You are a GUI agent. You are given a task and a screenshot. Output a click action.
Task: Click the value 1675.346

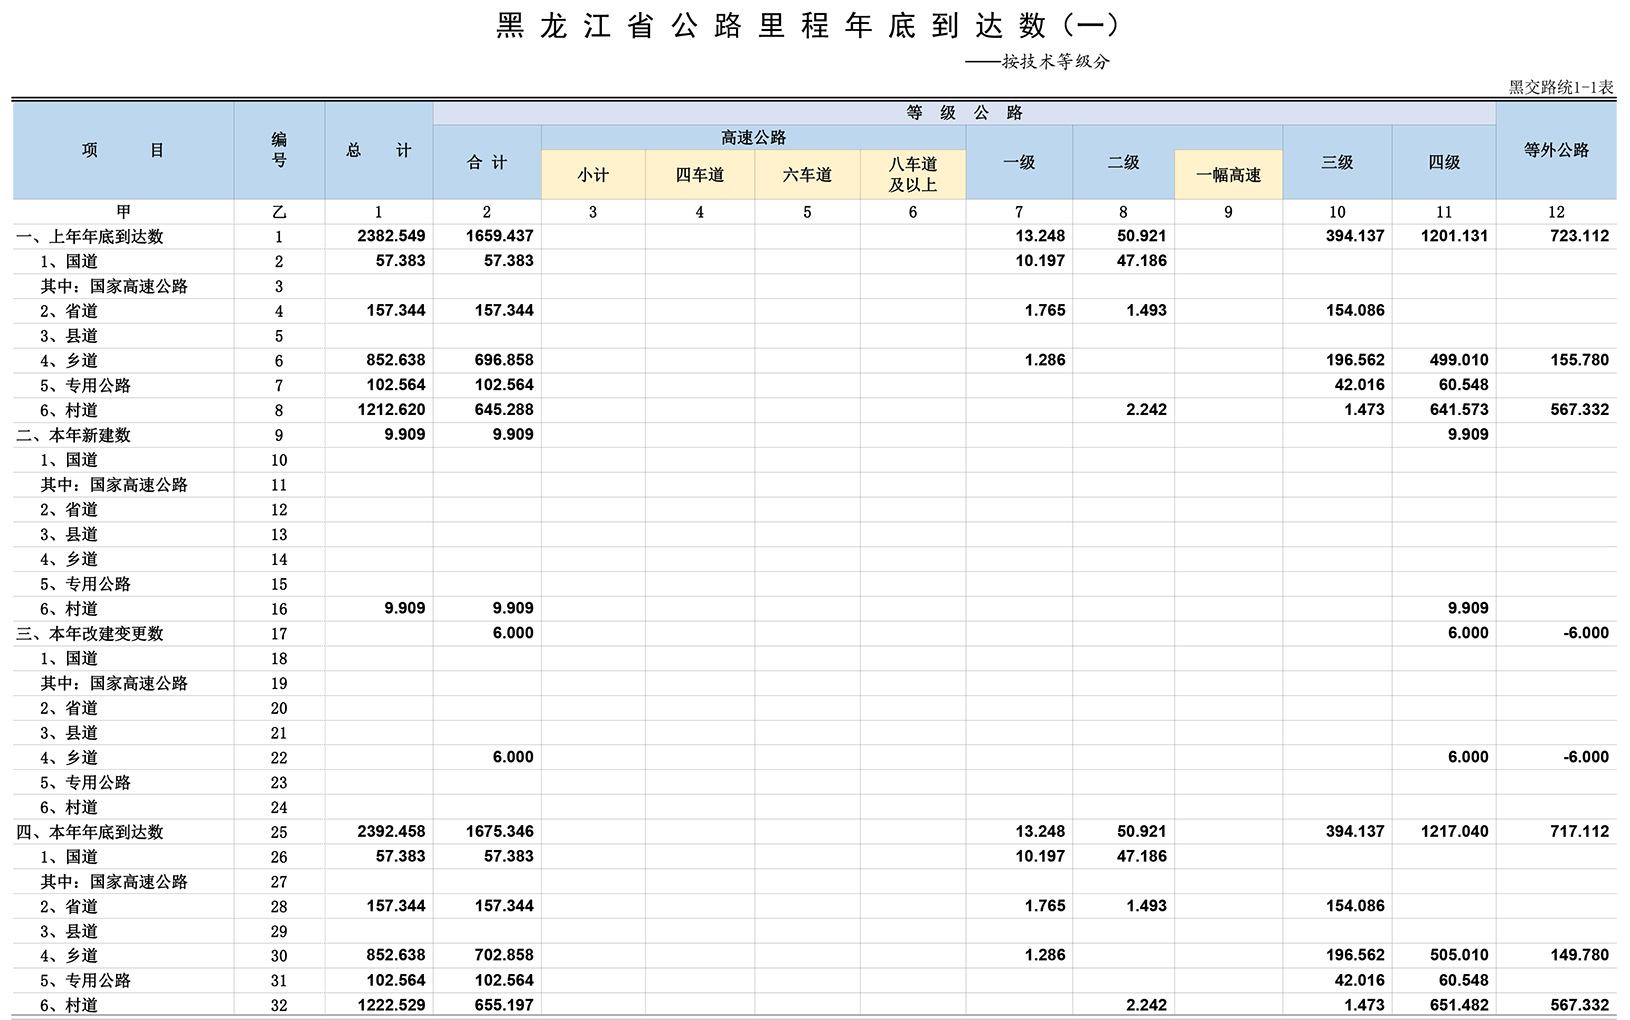point(500,832)
